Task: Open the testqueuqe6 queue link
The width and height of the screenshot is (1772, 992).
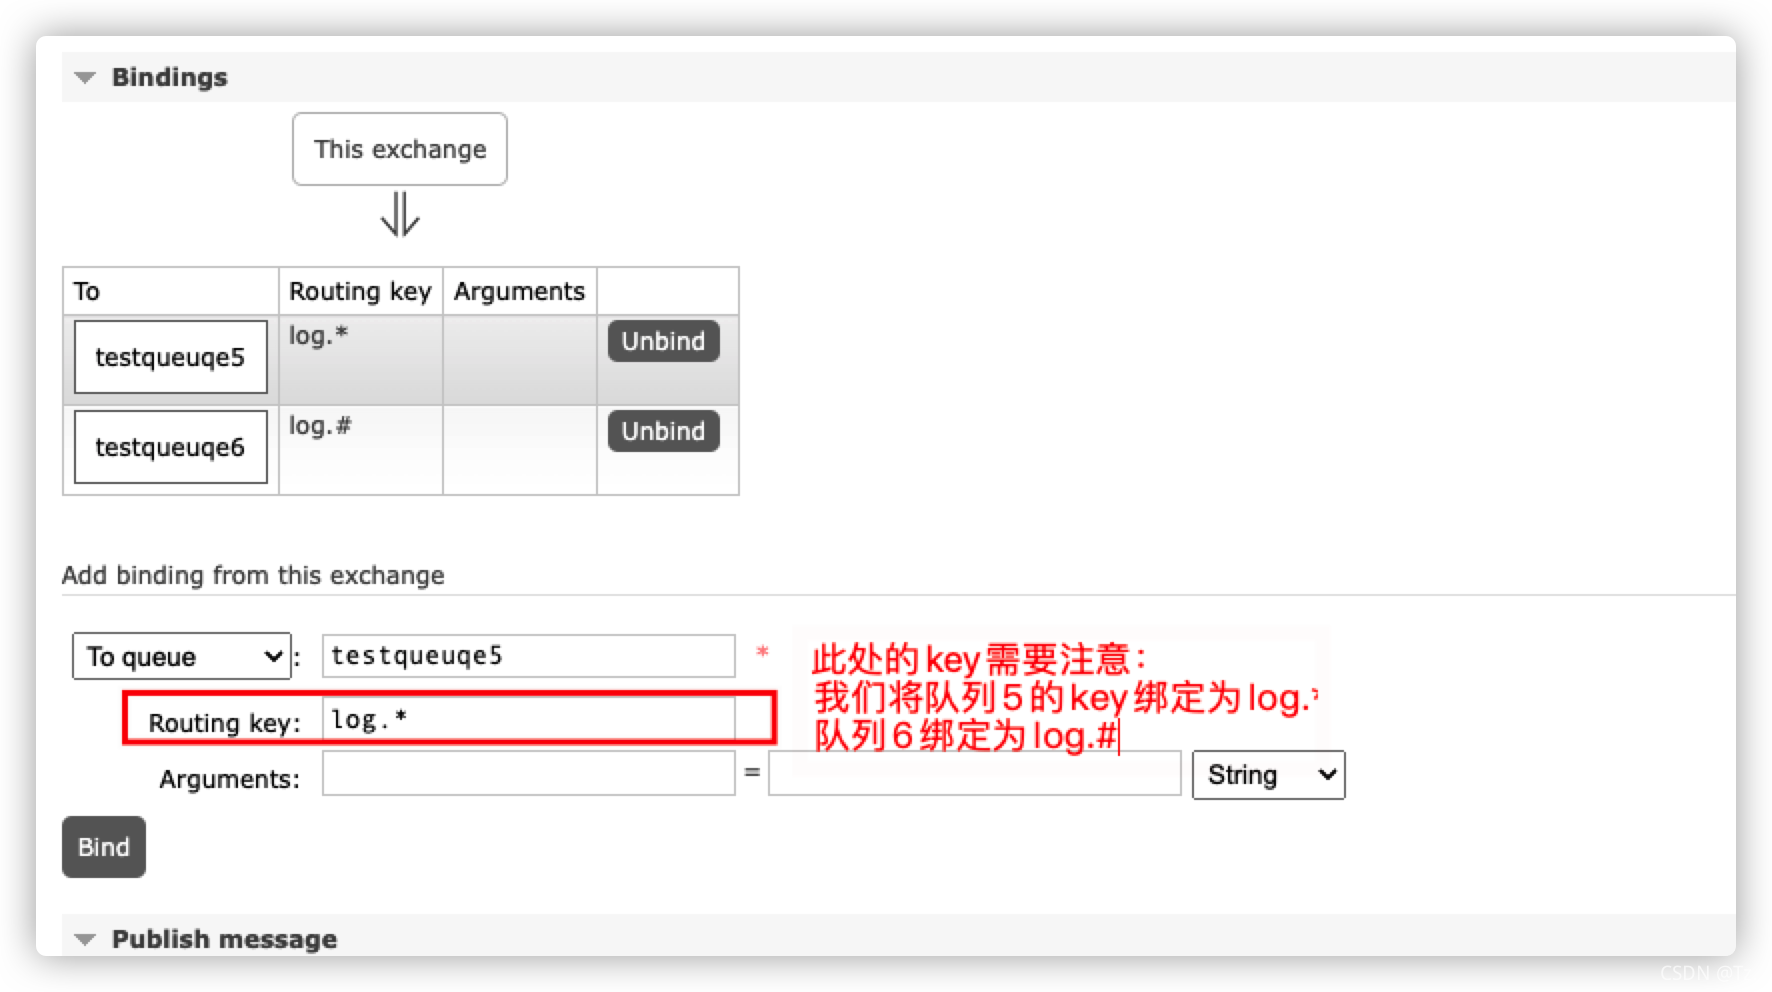Action: click(x=170, y=447)
